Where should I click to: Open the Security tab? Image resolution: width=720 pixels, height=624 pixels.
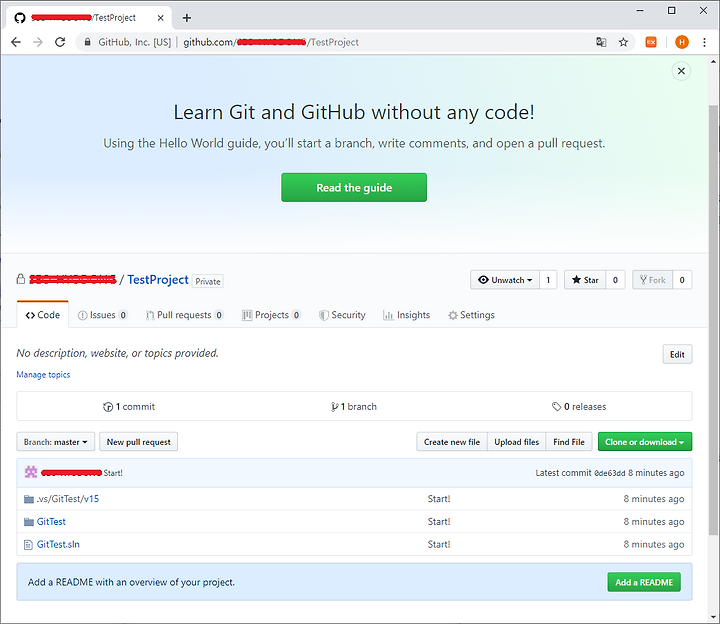click(x=342, y=315)
